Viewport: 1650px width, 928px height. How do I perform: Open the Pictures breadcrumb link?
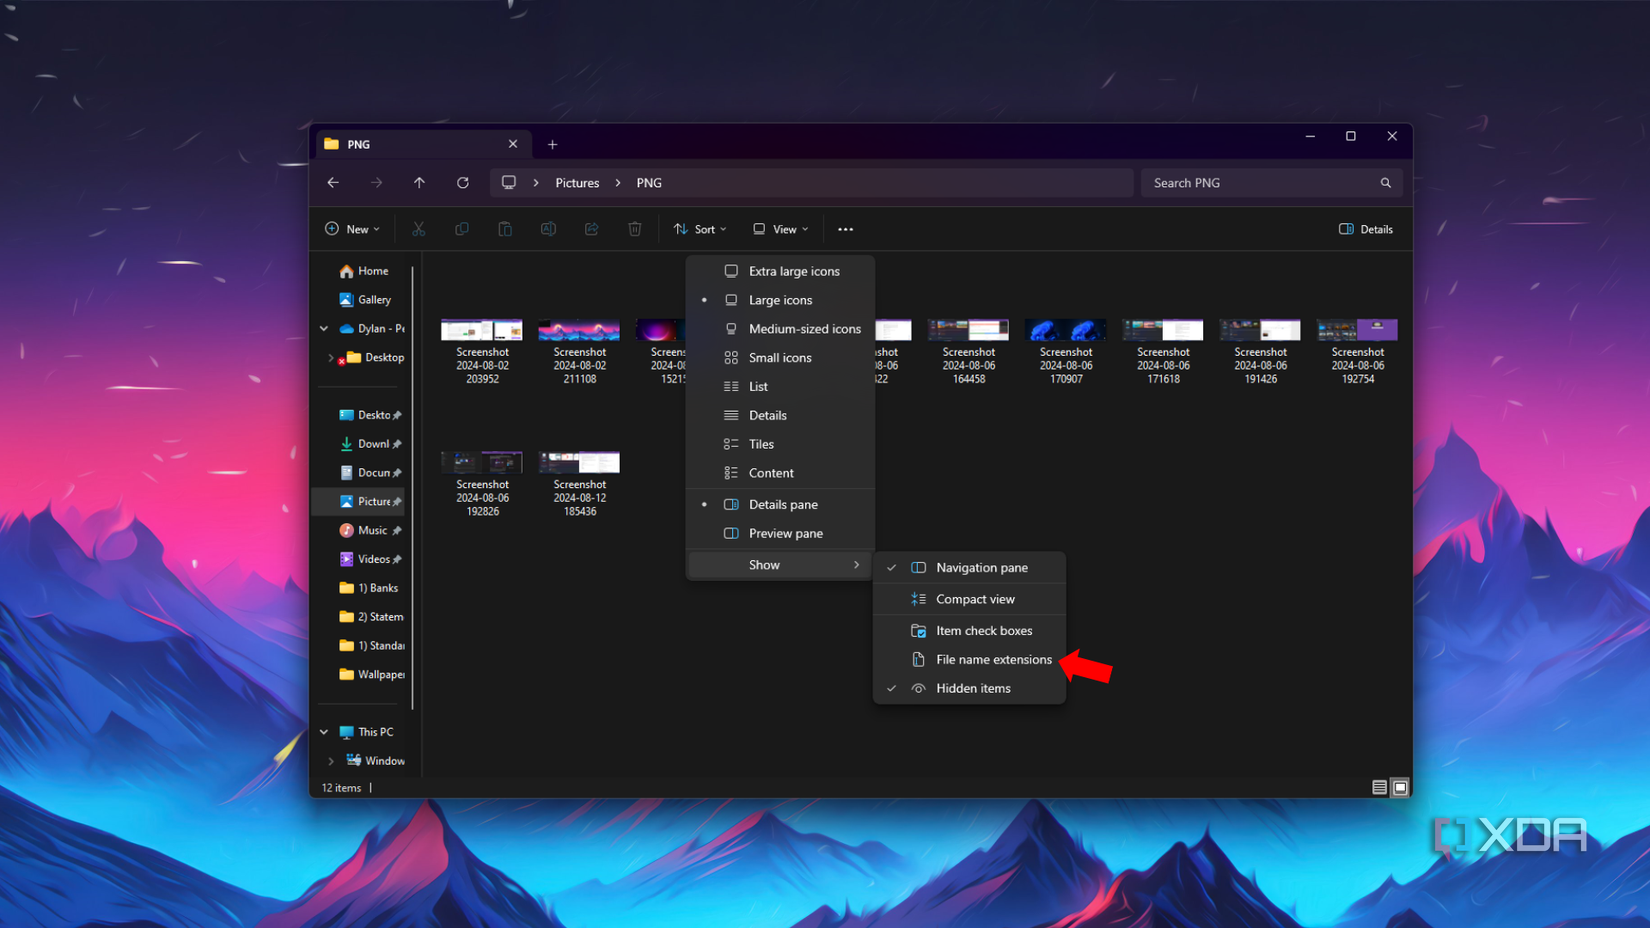click(577, 182)
